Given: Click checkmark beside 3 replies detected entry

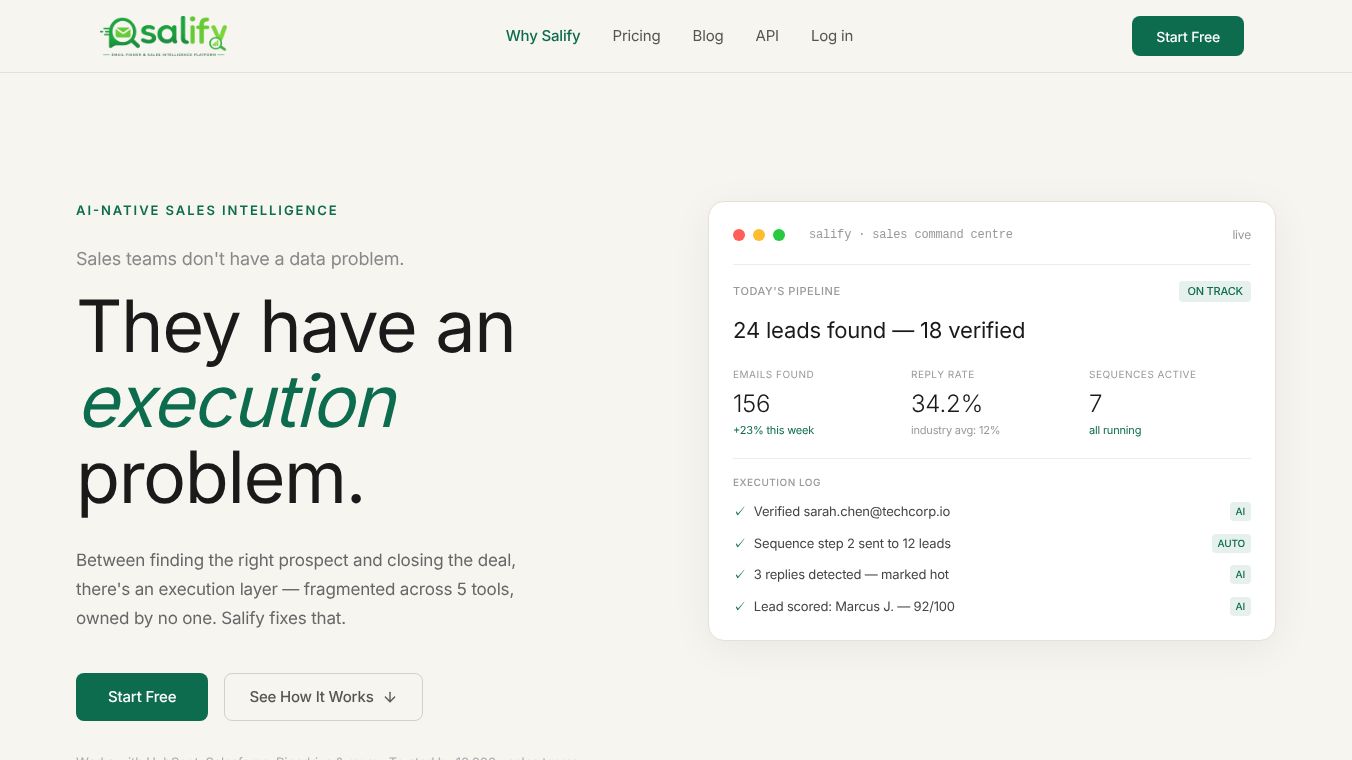Looking at the screenshot, I should tap(740, 574).
